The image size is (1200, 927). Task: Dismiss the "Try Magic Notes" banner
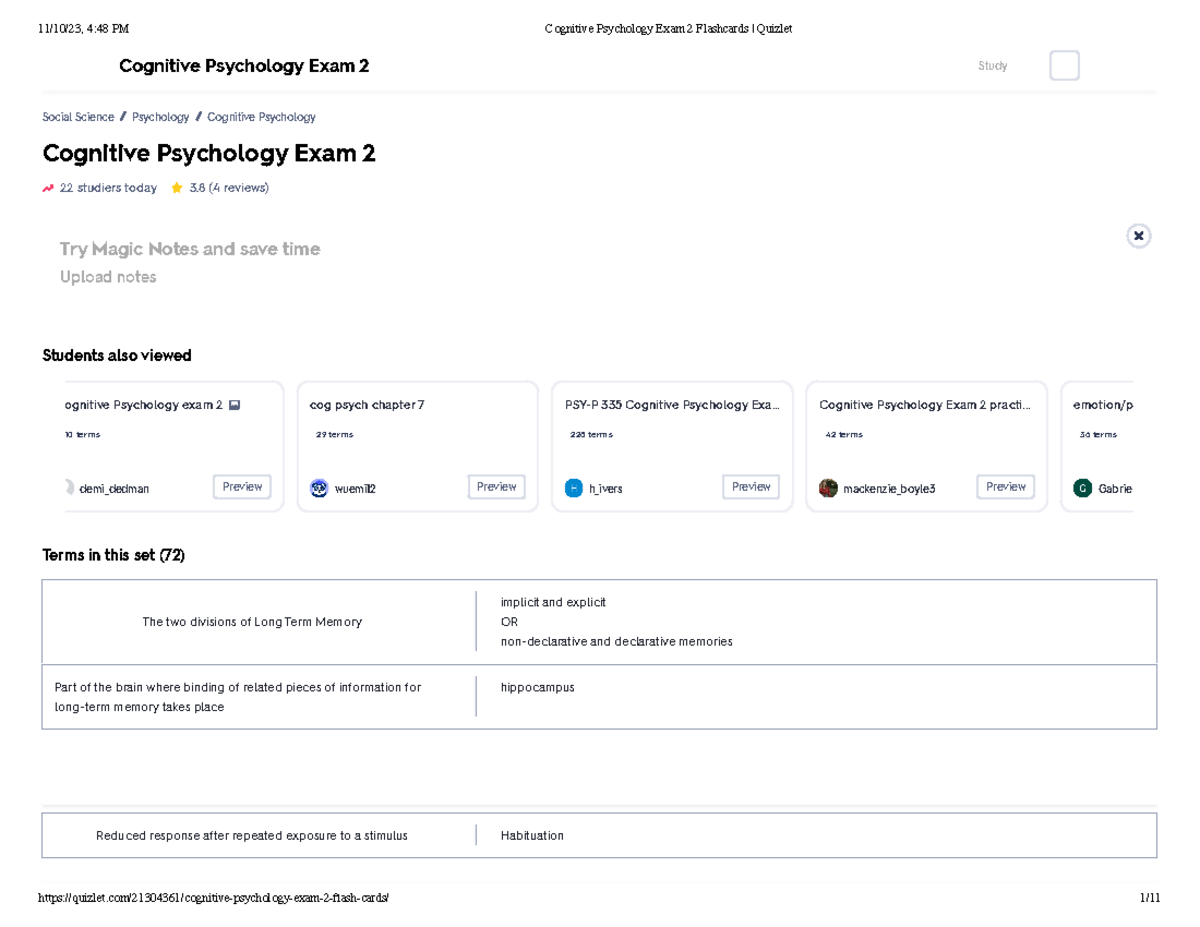coord(1138,236)
